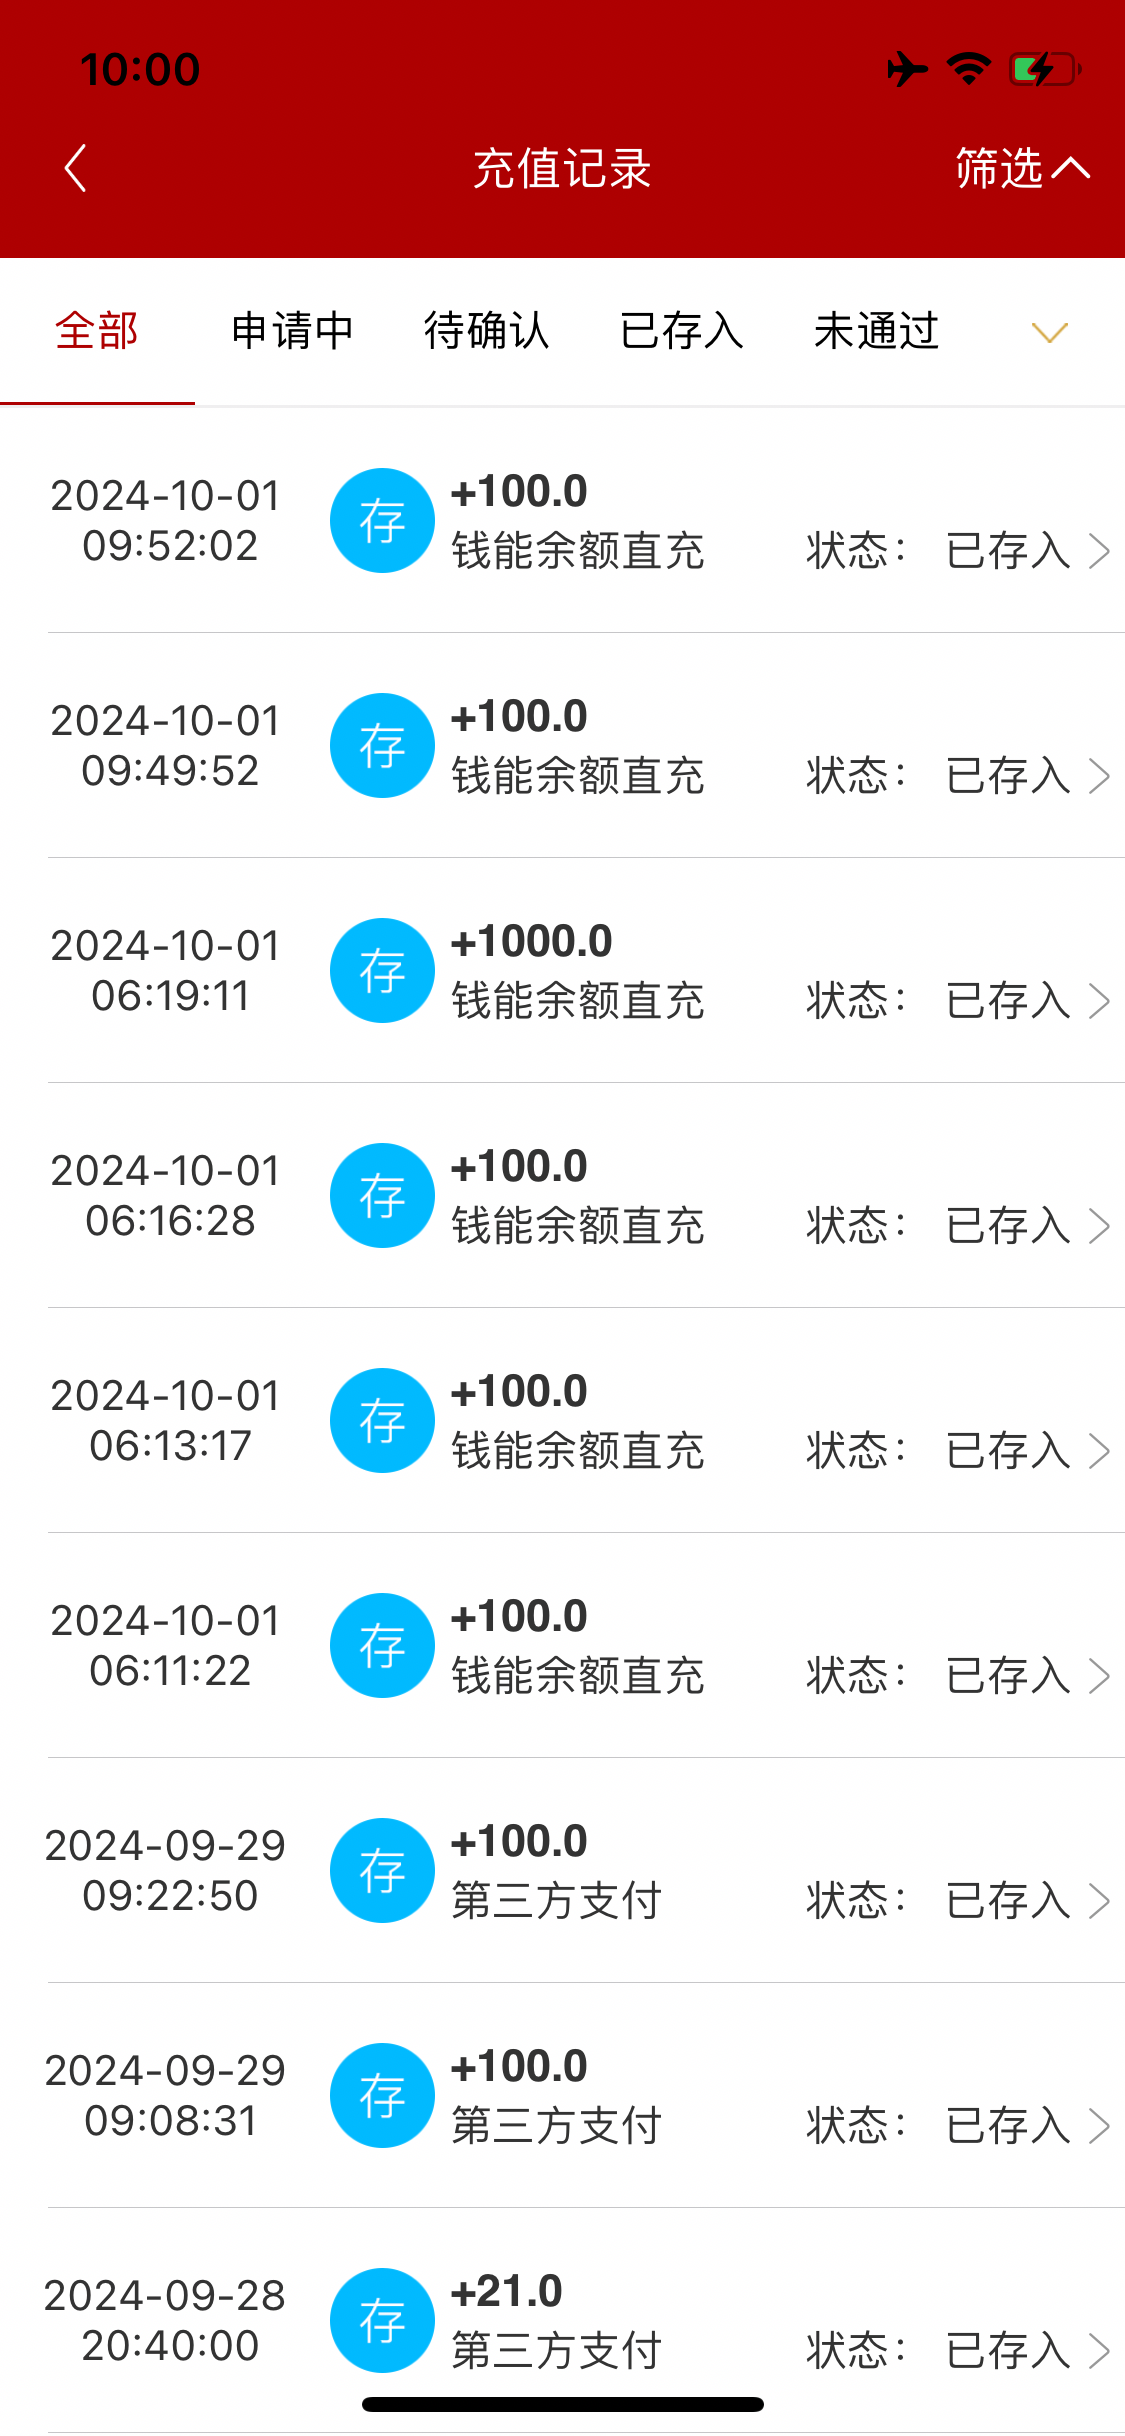The width and height of the screenshot is (1125, 2436).
Task: Open details arrow for 09:49:52 record
Action: pyautogui.click(x=1099, y=776)
